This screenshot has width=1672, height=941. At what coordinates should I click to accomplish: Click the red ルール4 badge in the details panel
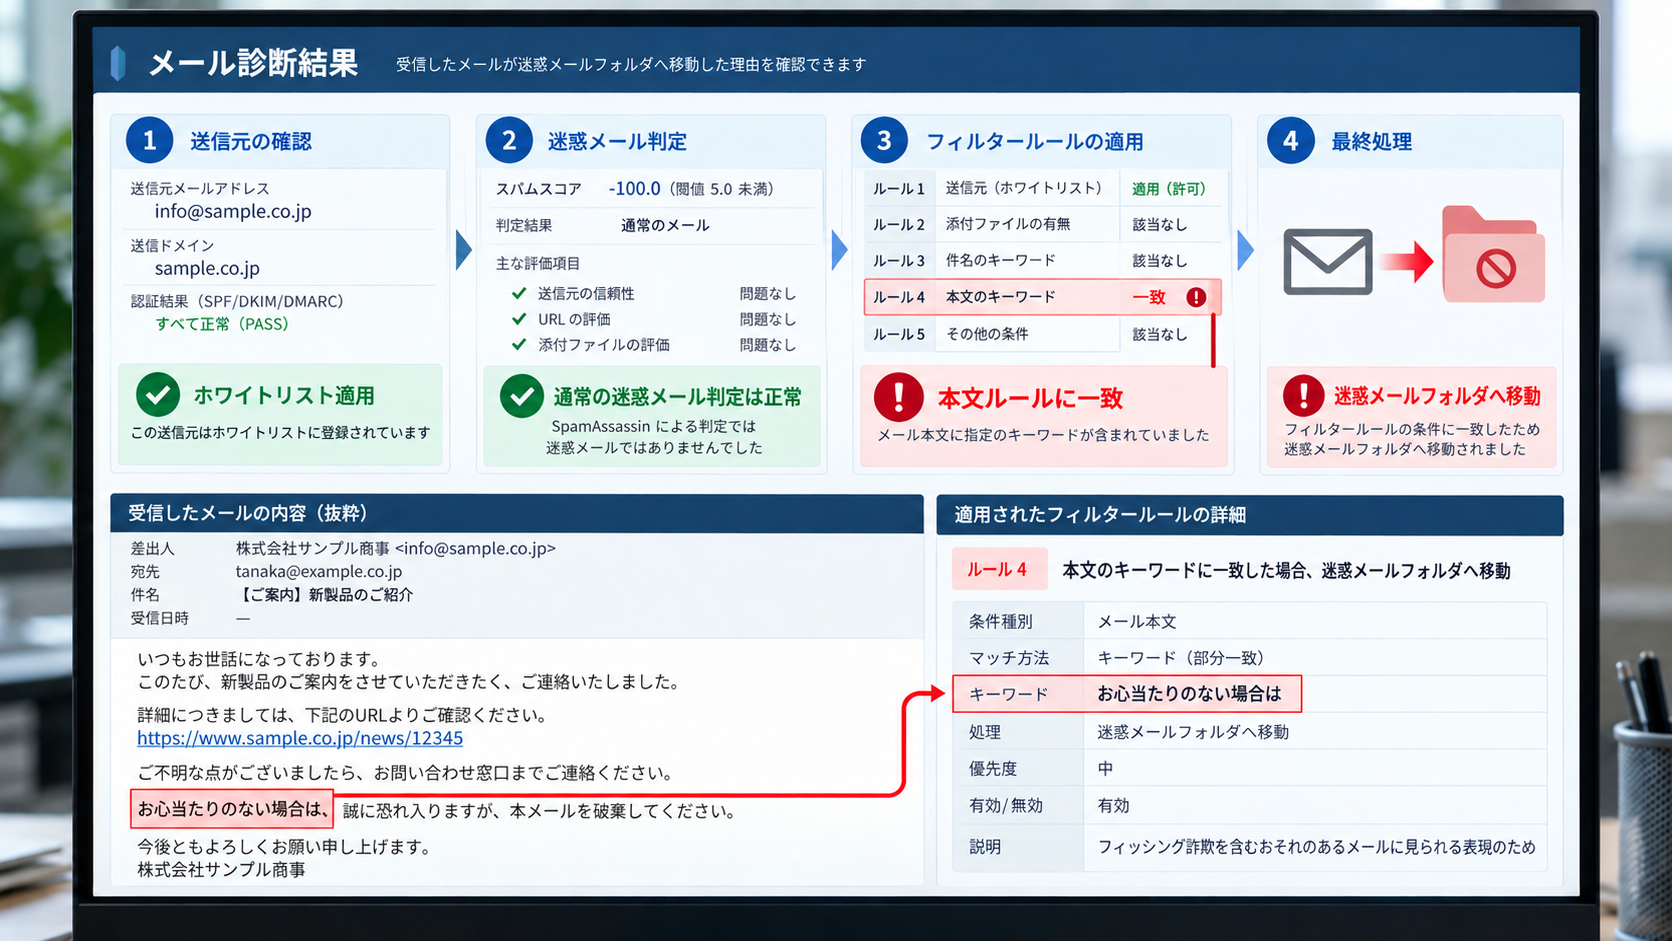pyautogui.click(x=998, y=569)
